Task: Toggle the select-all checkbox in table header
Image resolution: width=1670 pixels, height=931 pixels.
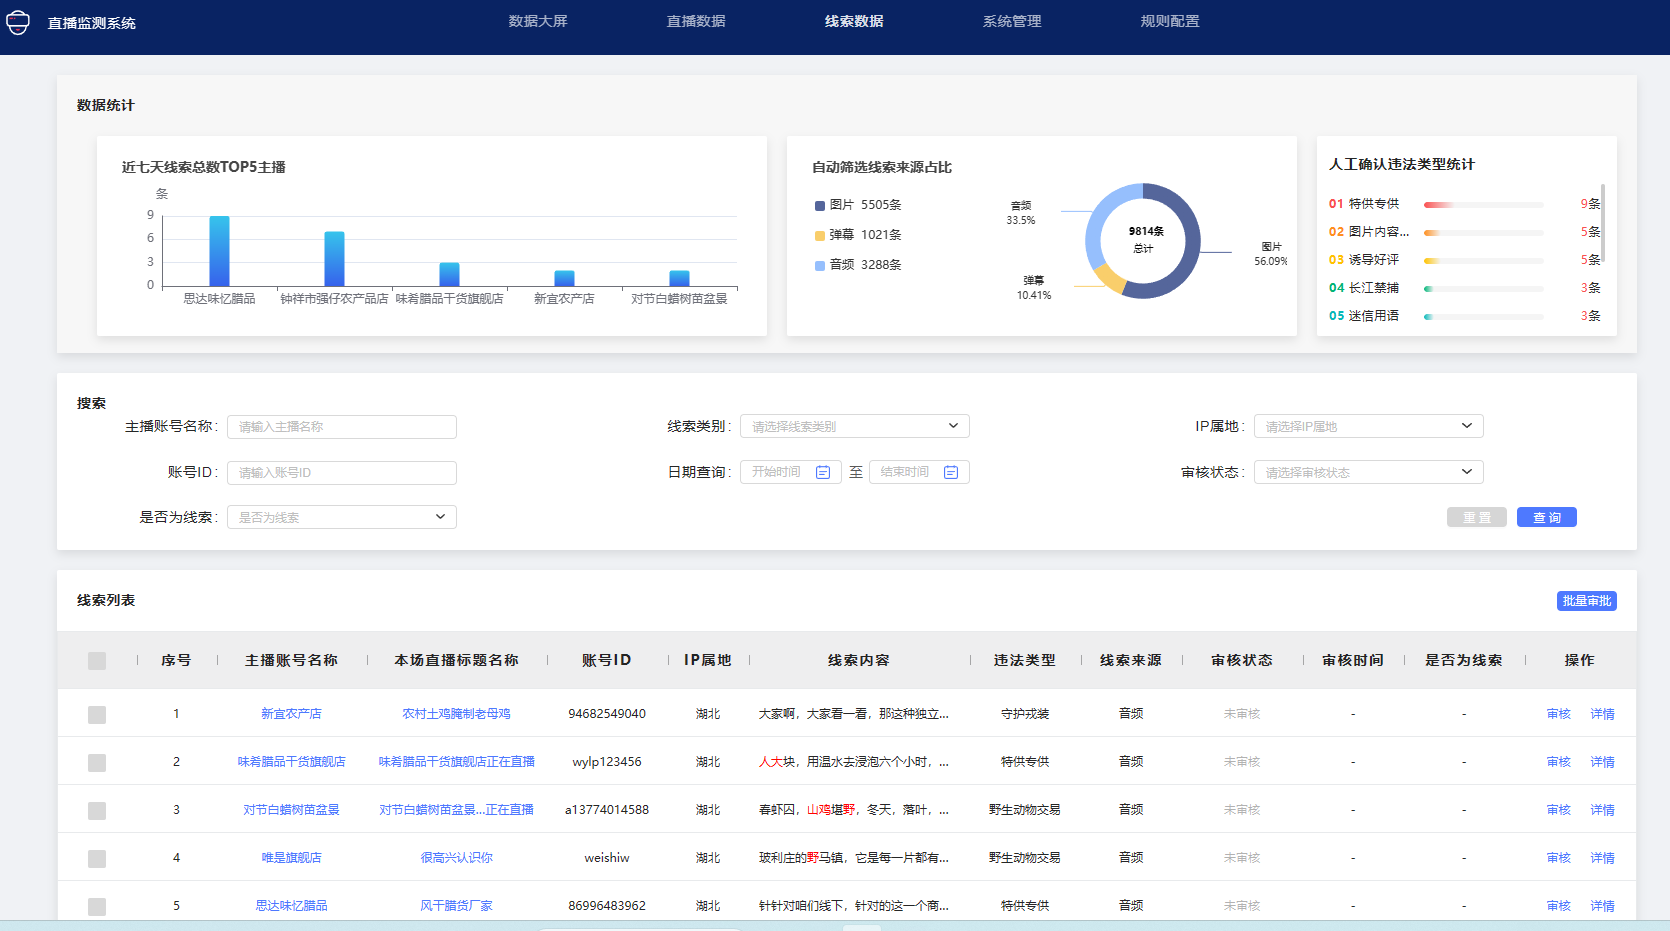Action: pos(97,661)
